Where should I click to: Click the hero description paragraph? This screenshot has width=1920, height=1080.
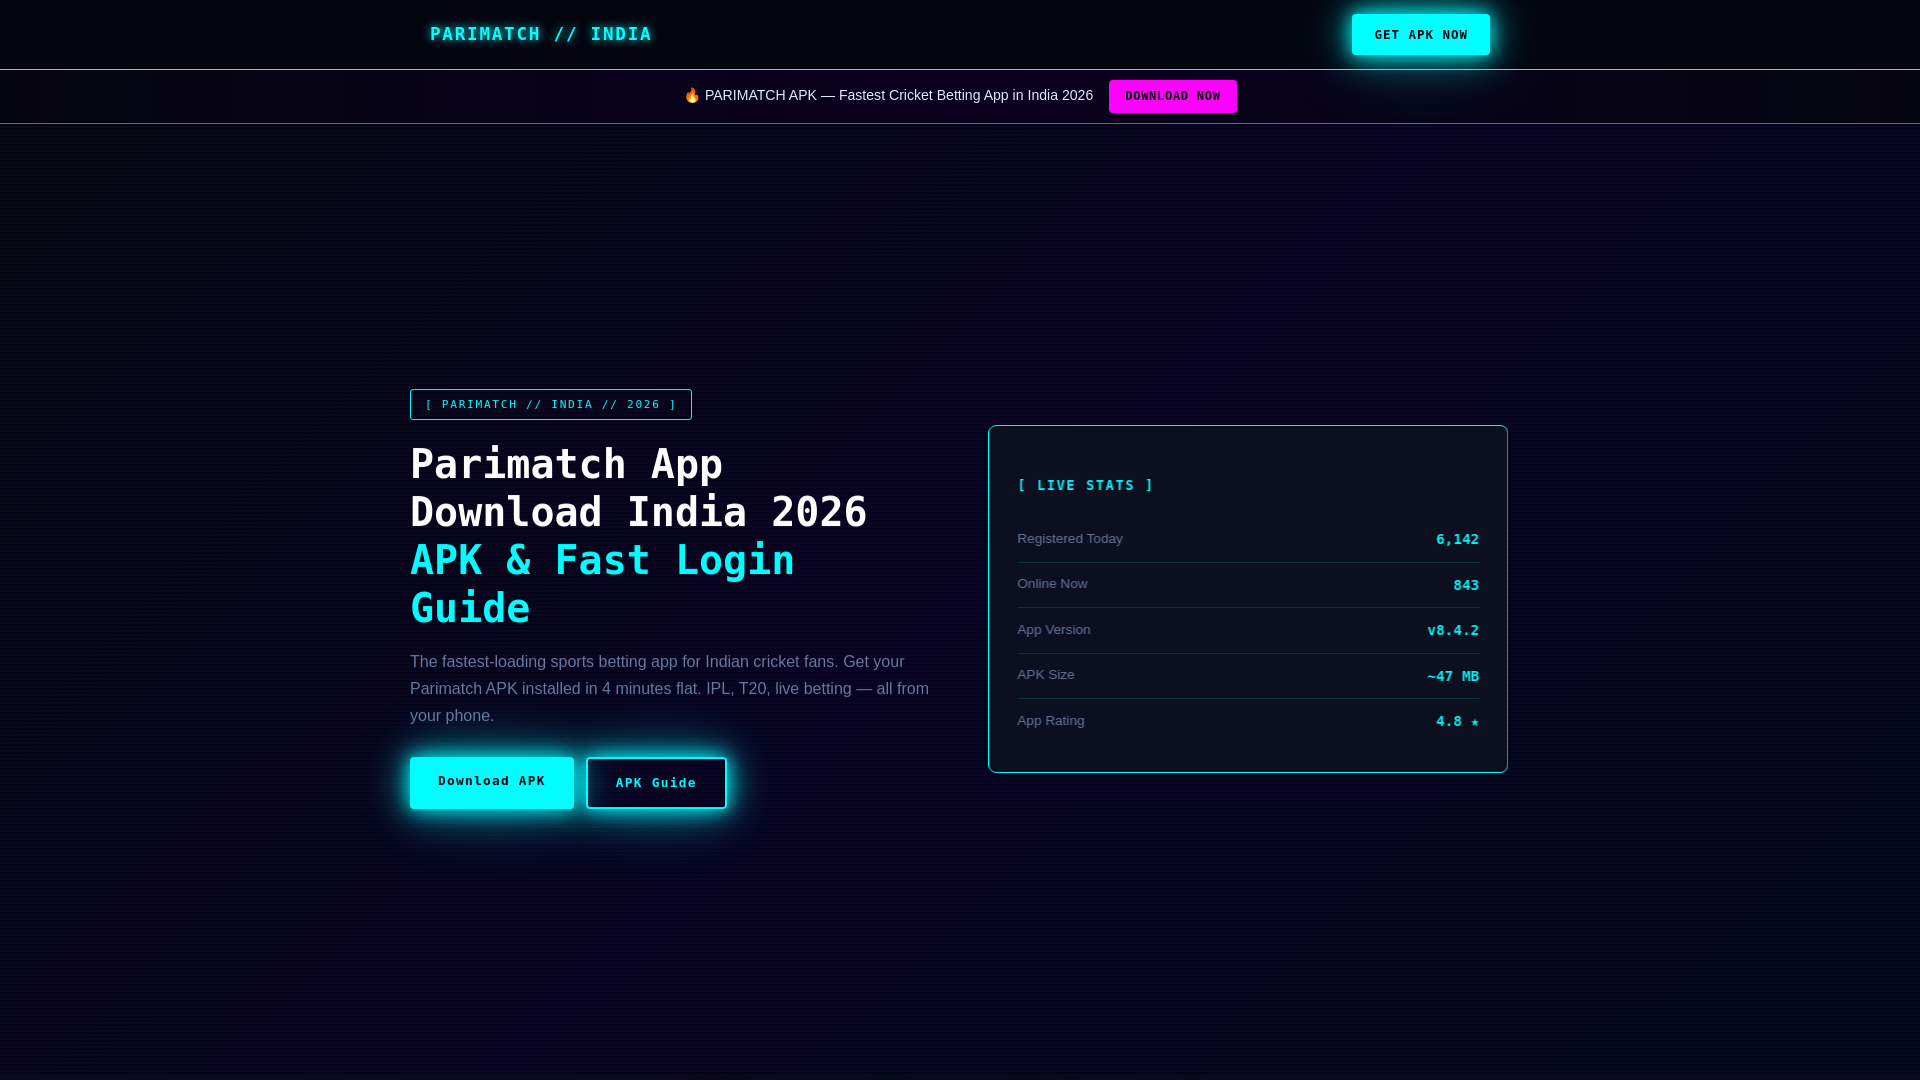[669, 689]
